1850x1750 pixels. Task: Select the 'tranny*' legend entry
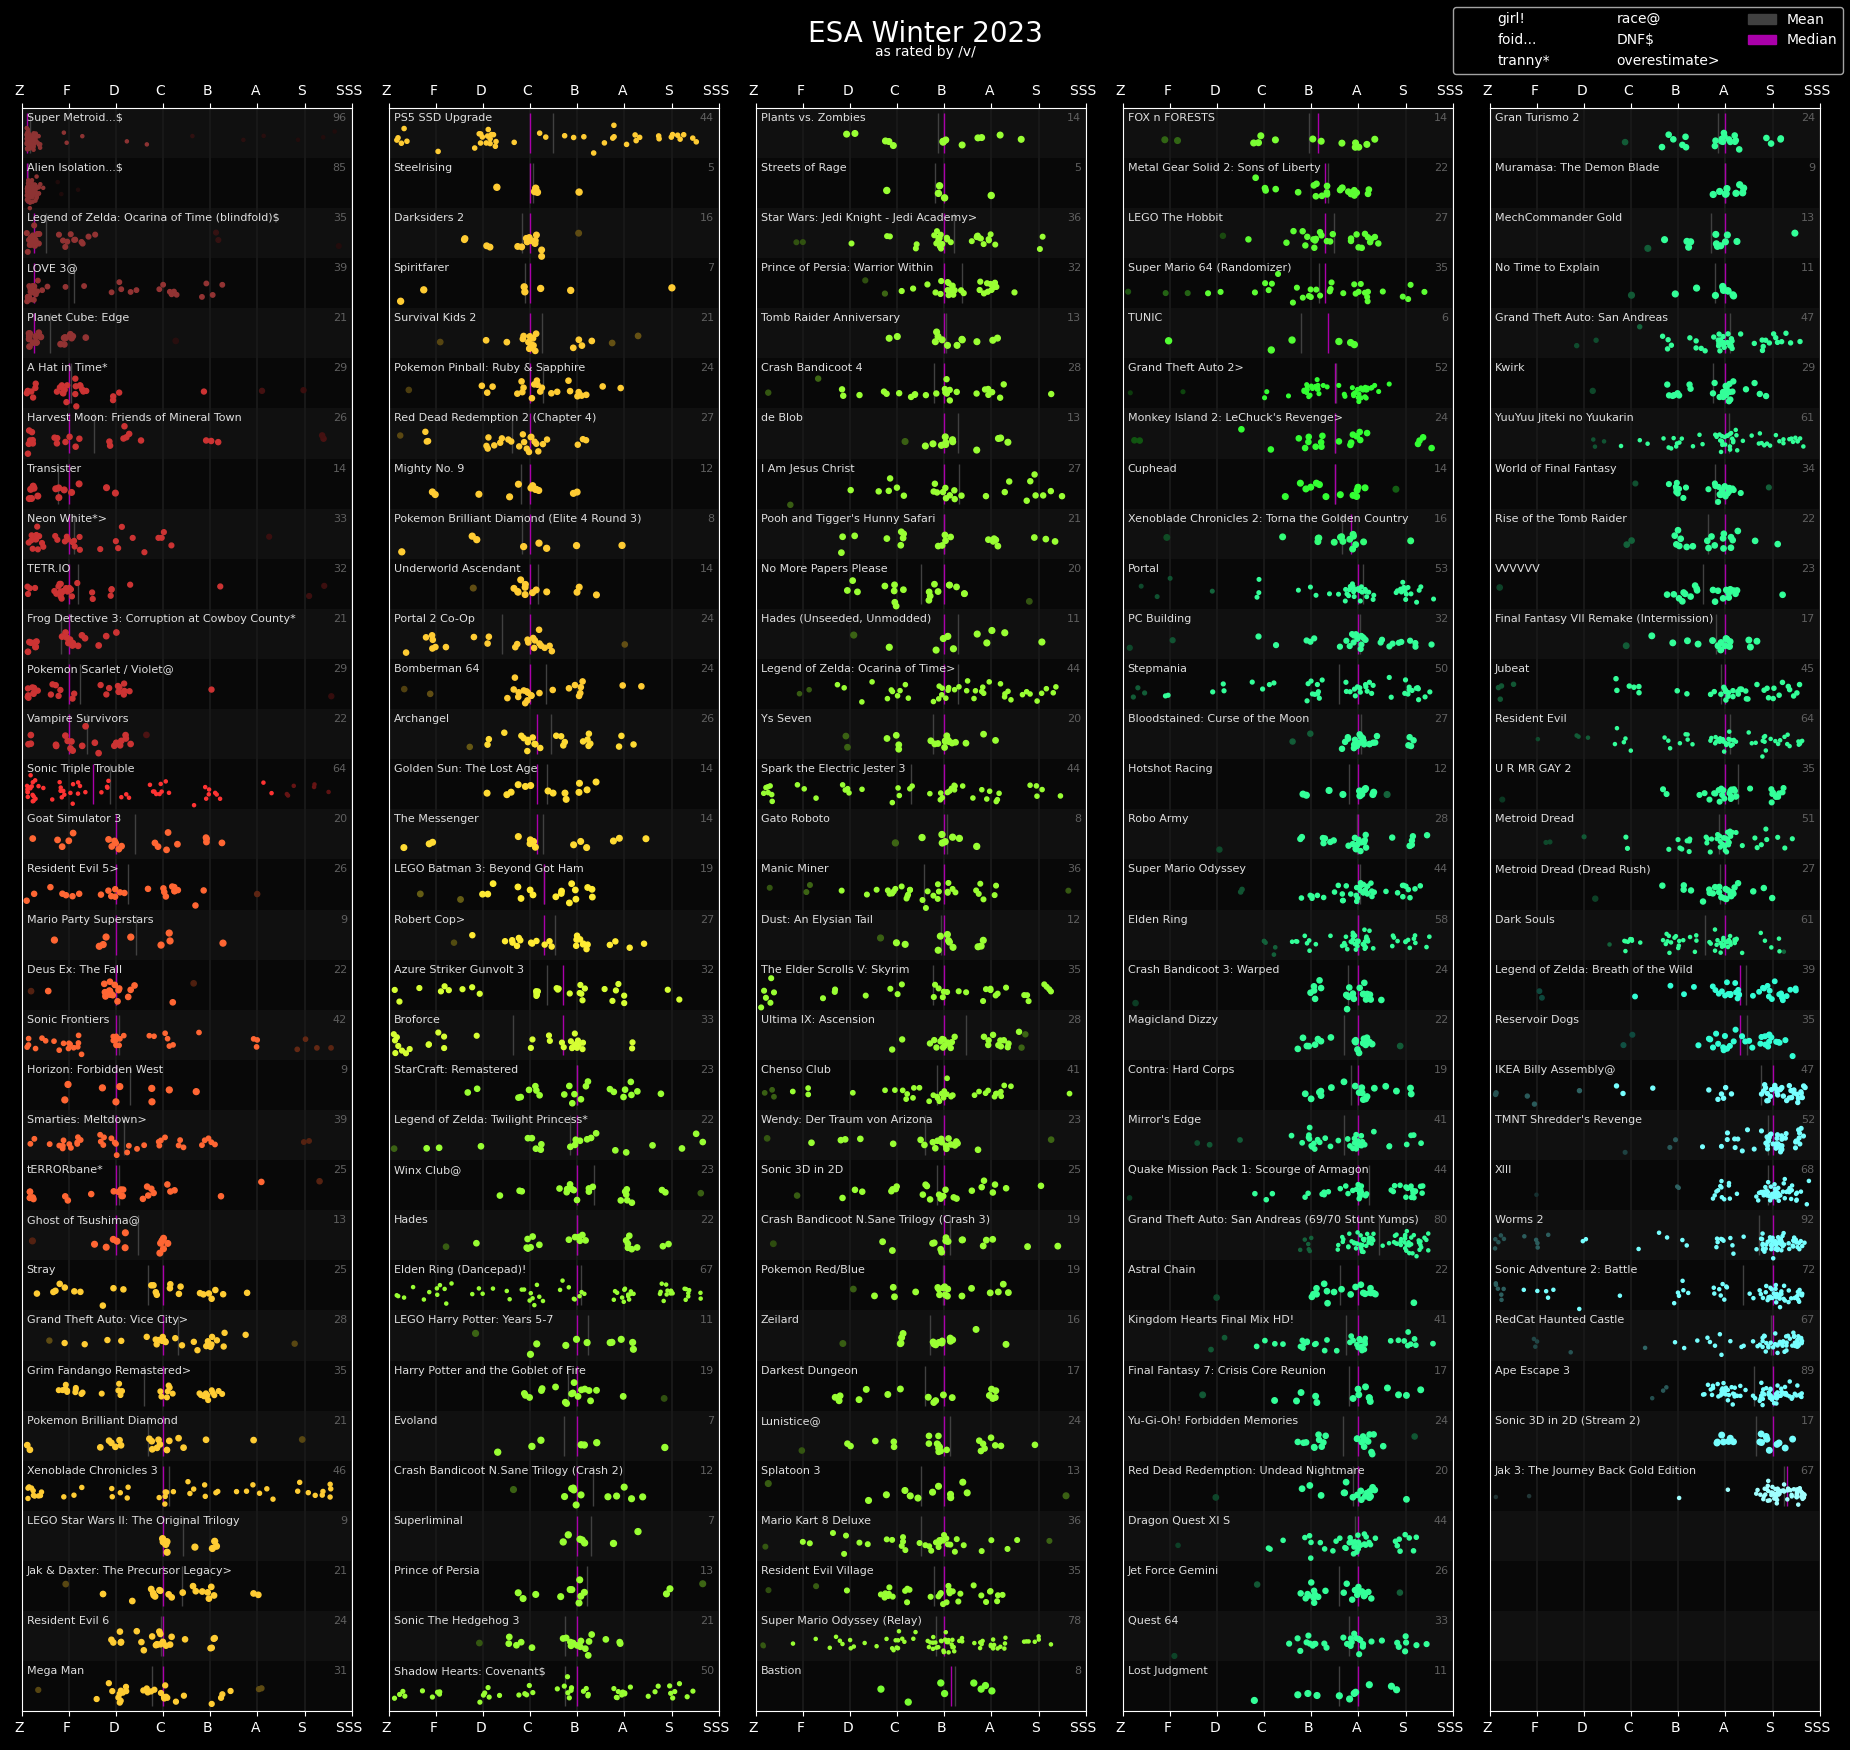[1523, 60]
